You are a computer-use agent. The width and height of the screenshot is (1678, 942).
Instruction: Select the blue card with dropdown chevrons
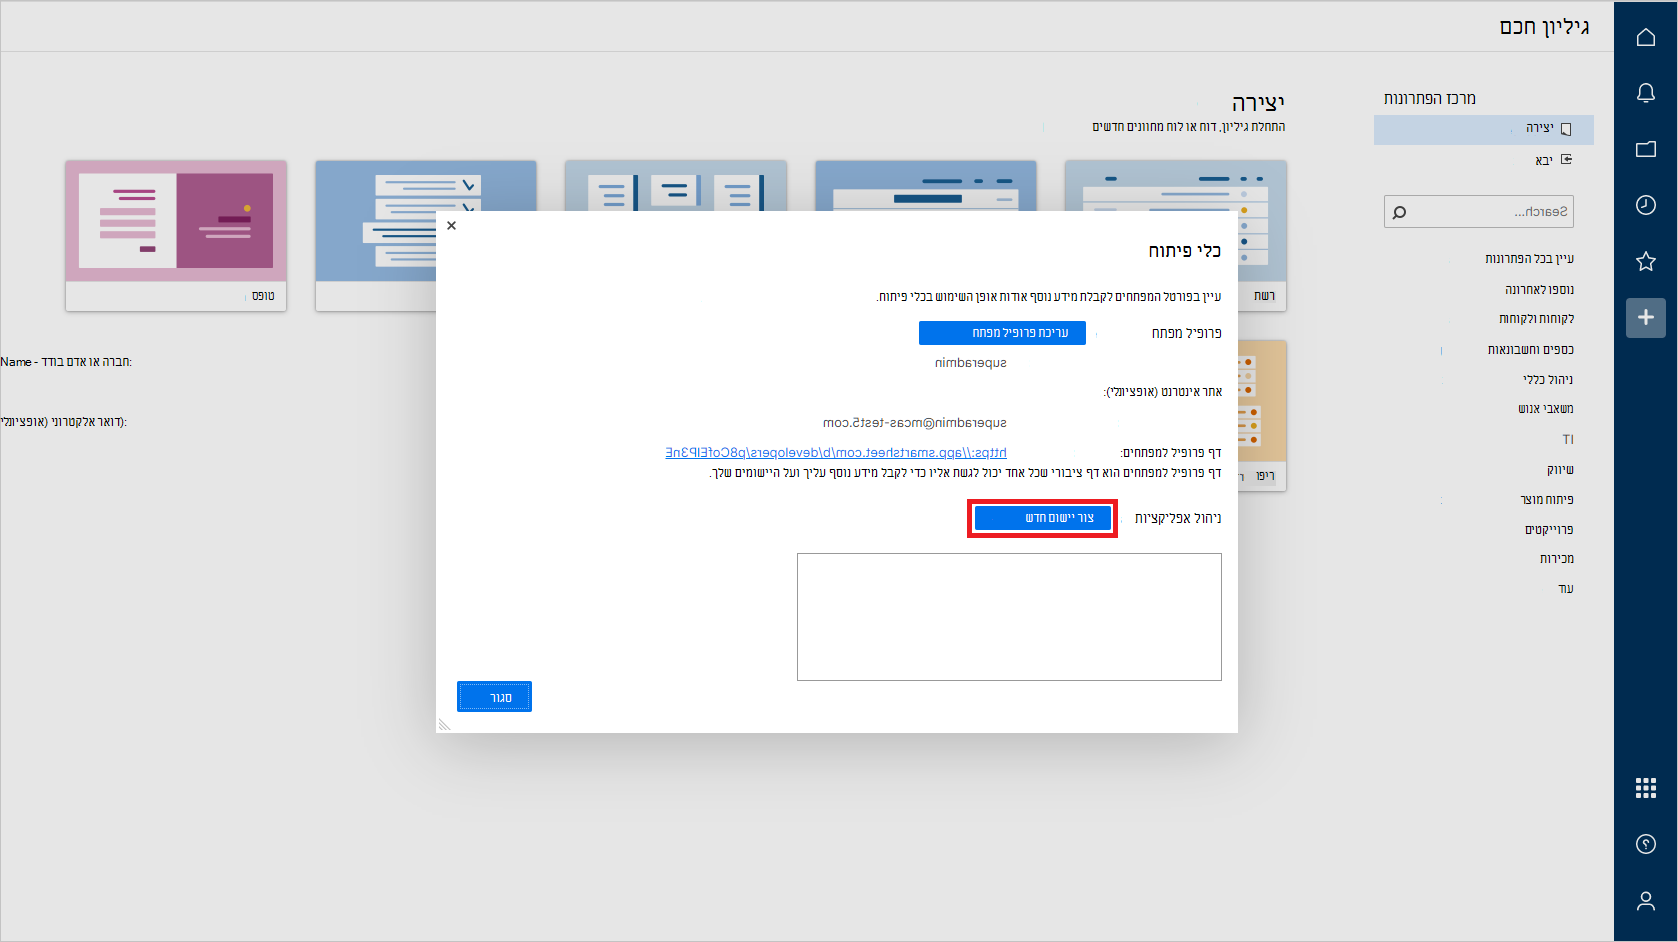375,236
